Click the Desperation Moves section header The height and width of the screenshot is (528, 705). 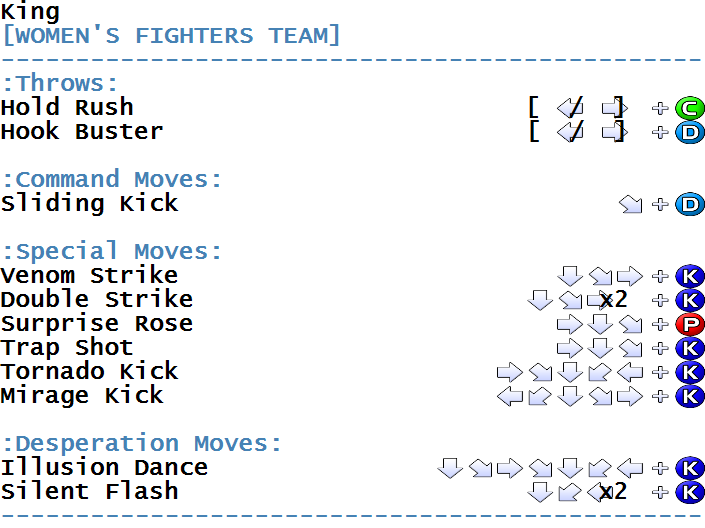coord(142,443)
